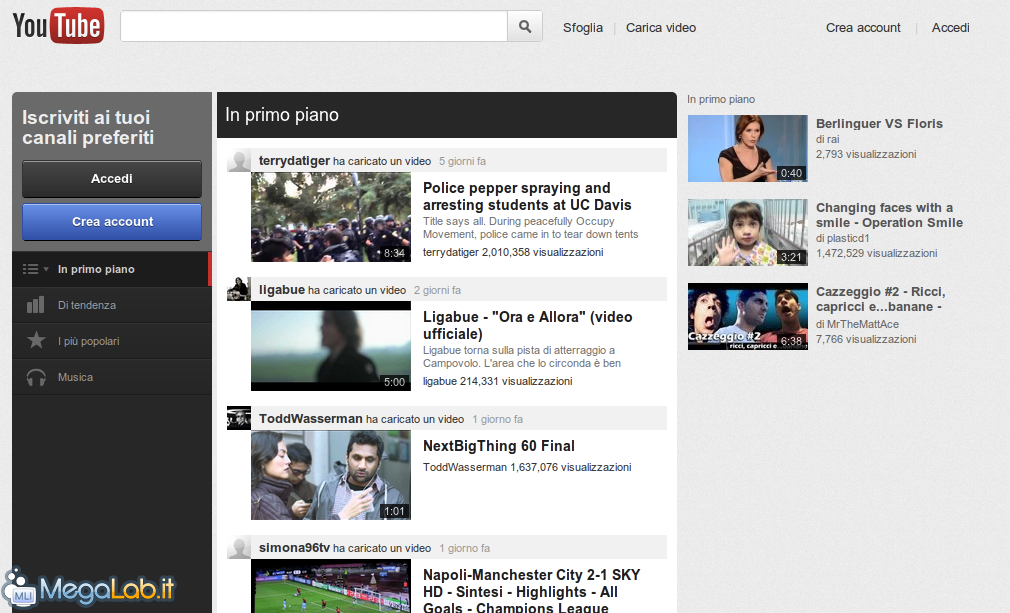Click the simona96tv username in feed header
This screenshot has width=1010, height=613.
coord(294,547)
